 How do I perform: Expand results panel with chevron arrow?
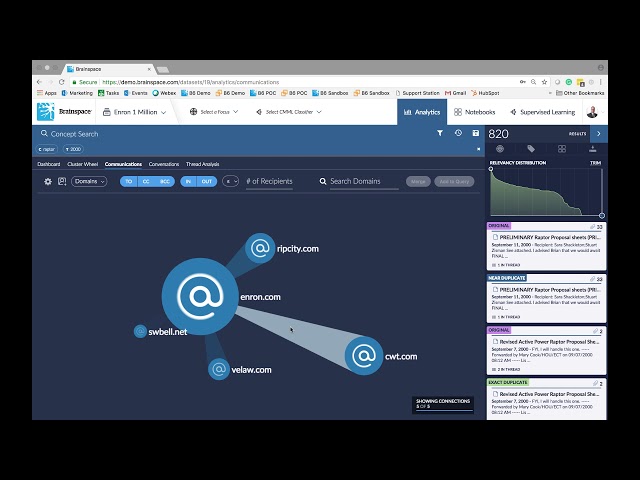[599, 133]
